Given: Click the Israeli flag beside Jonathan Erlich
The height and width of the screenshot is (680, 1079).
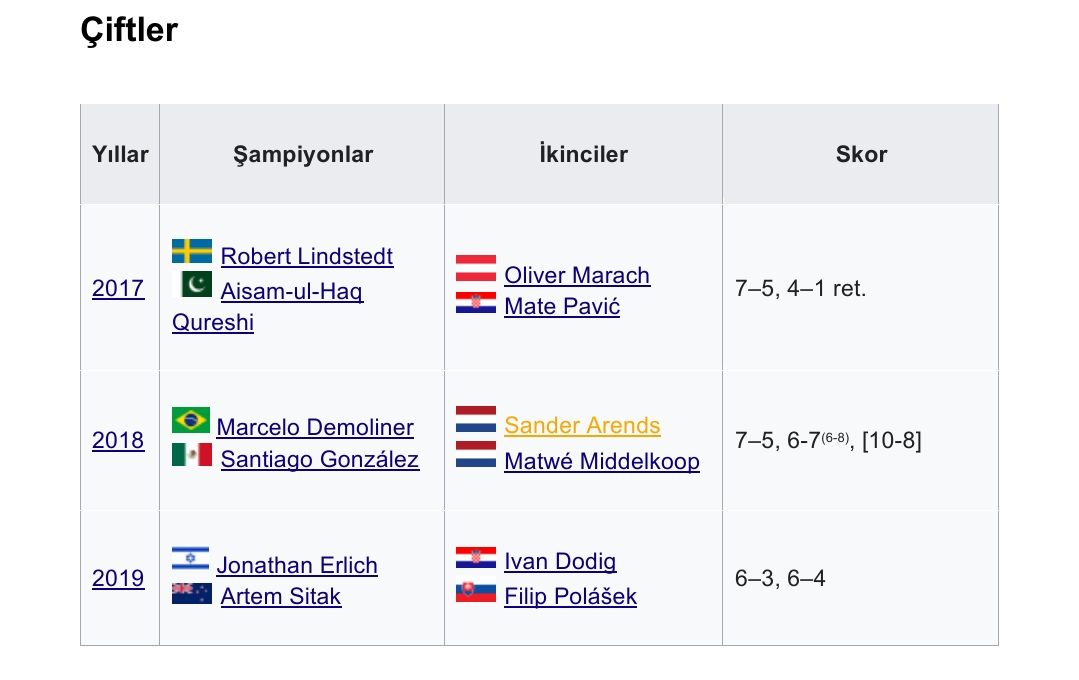Looking at the screenshot, I should click(191, 558).
